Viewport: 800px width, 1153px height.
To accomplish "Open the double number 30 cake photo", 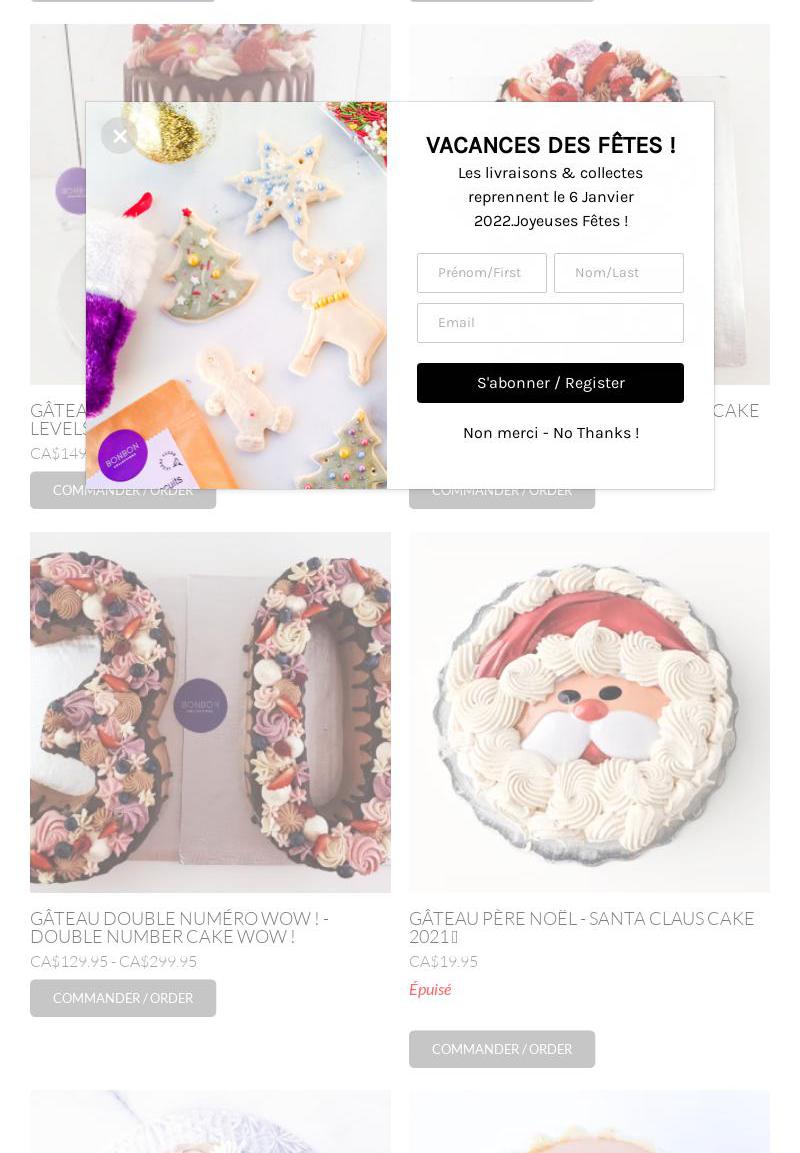I will coord(210,713).
